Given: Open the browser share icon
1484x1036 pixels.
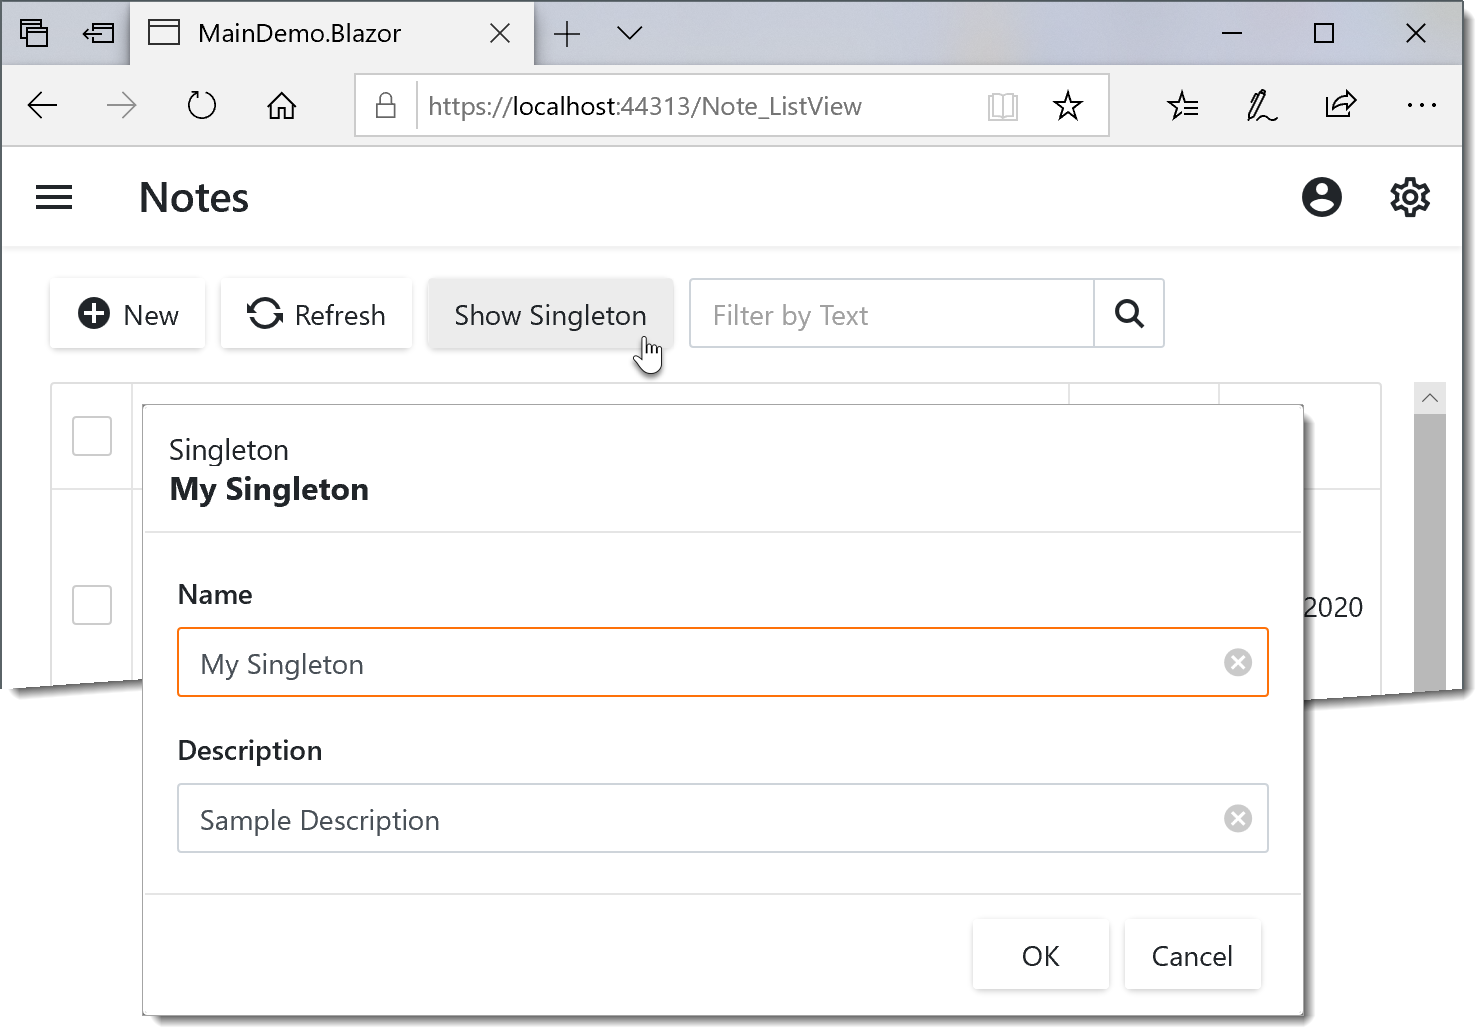Looking at the screenshot, I should [1340, 105].
